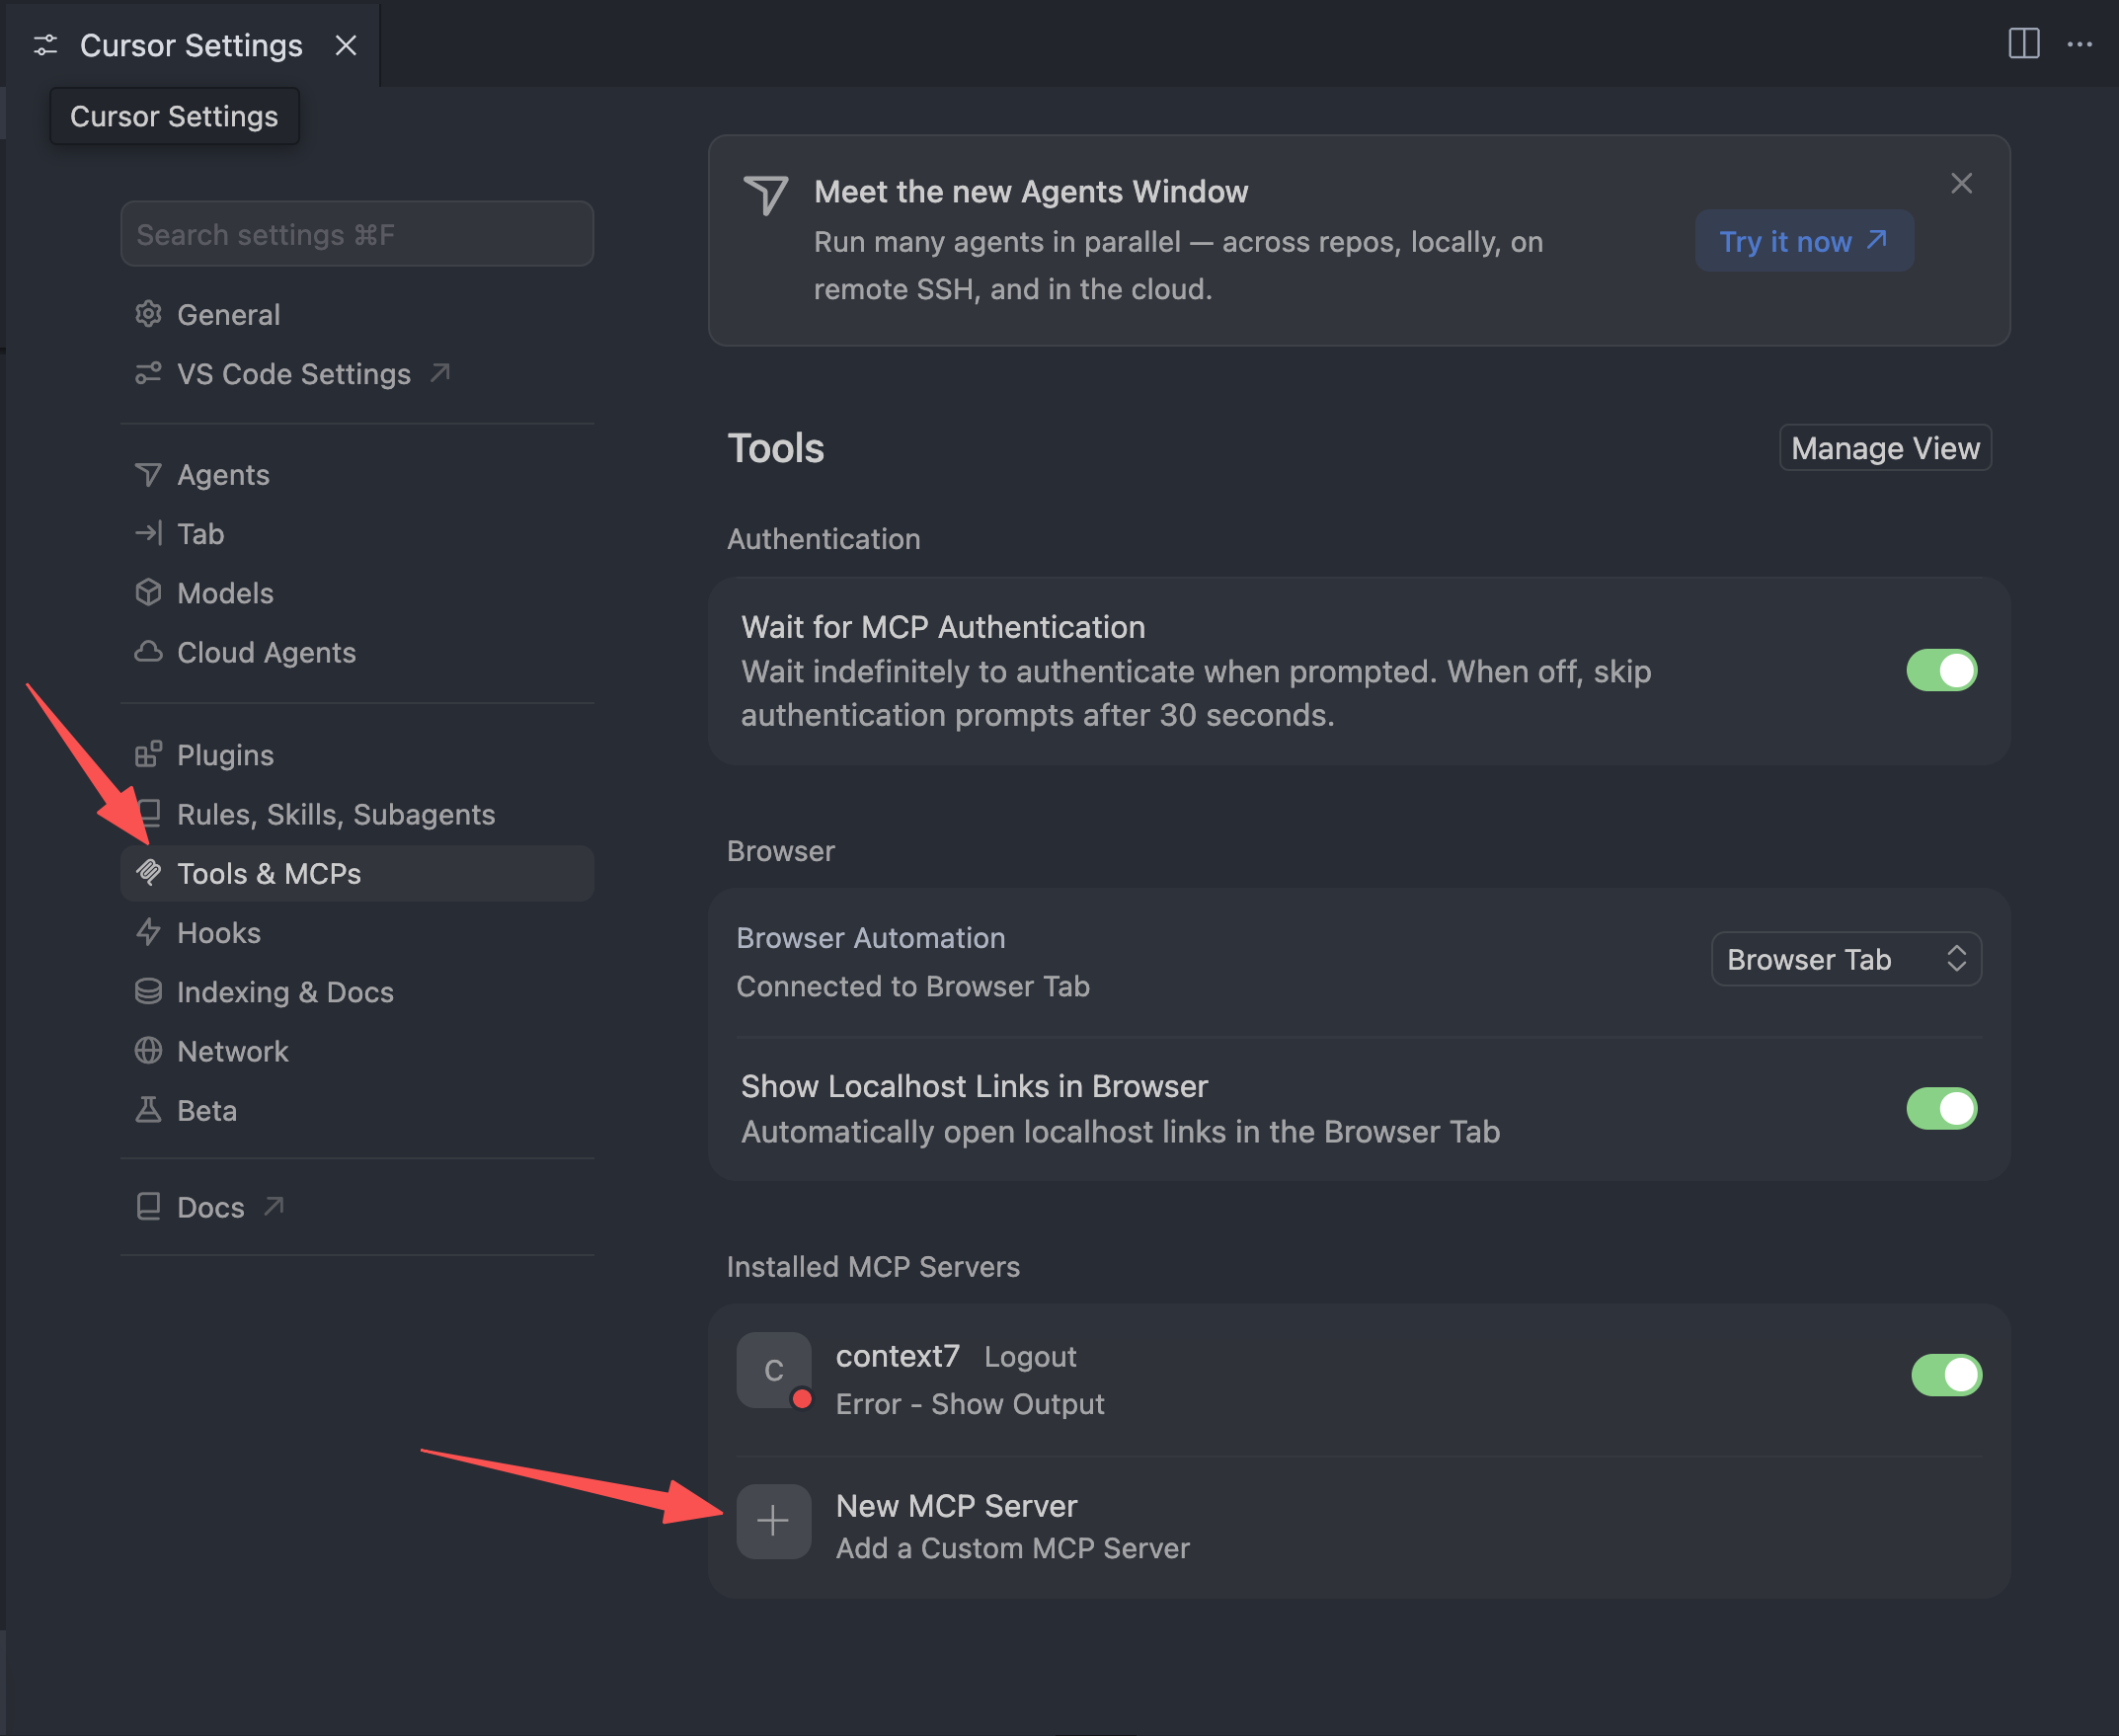Click 'Connected to Browser Tab' status text

pos(913,986)
